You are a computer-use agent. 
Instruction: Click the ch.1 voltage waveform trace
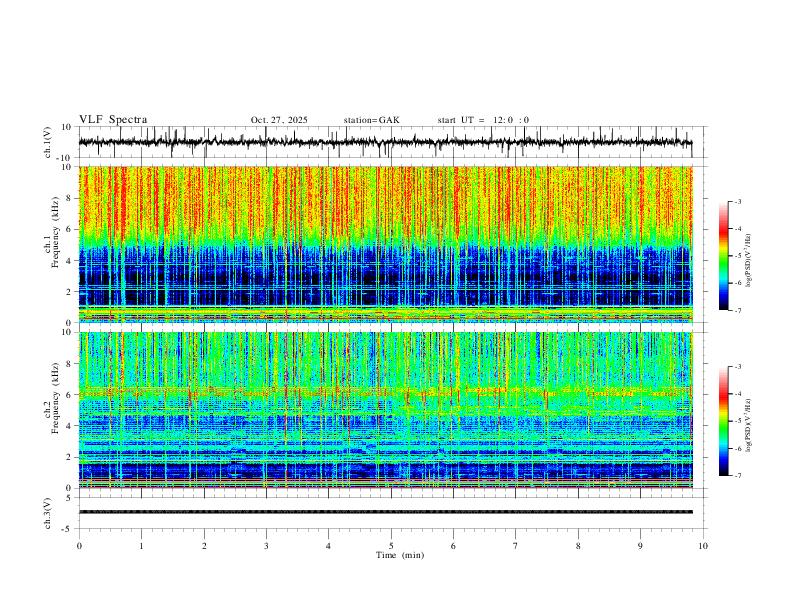pos(385,142)
